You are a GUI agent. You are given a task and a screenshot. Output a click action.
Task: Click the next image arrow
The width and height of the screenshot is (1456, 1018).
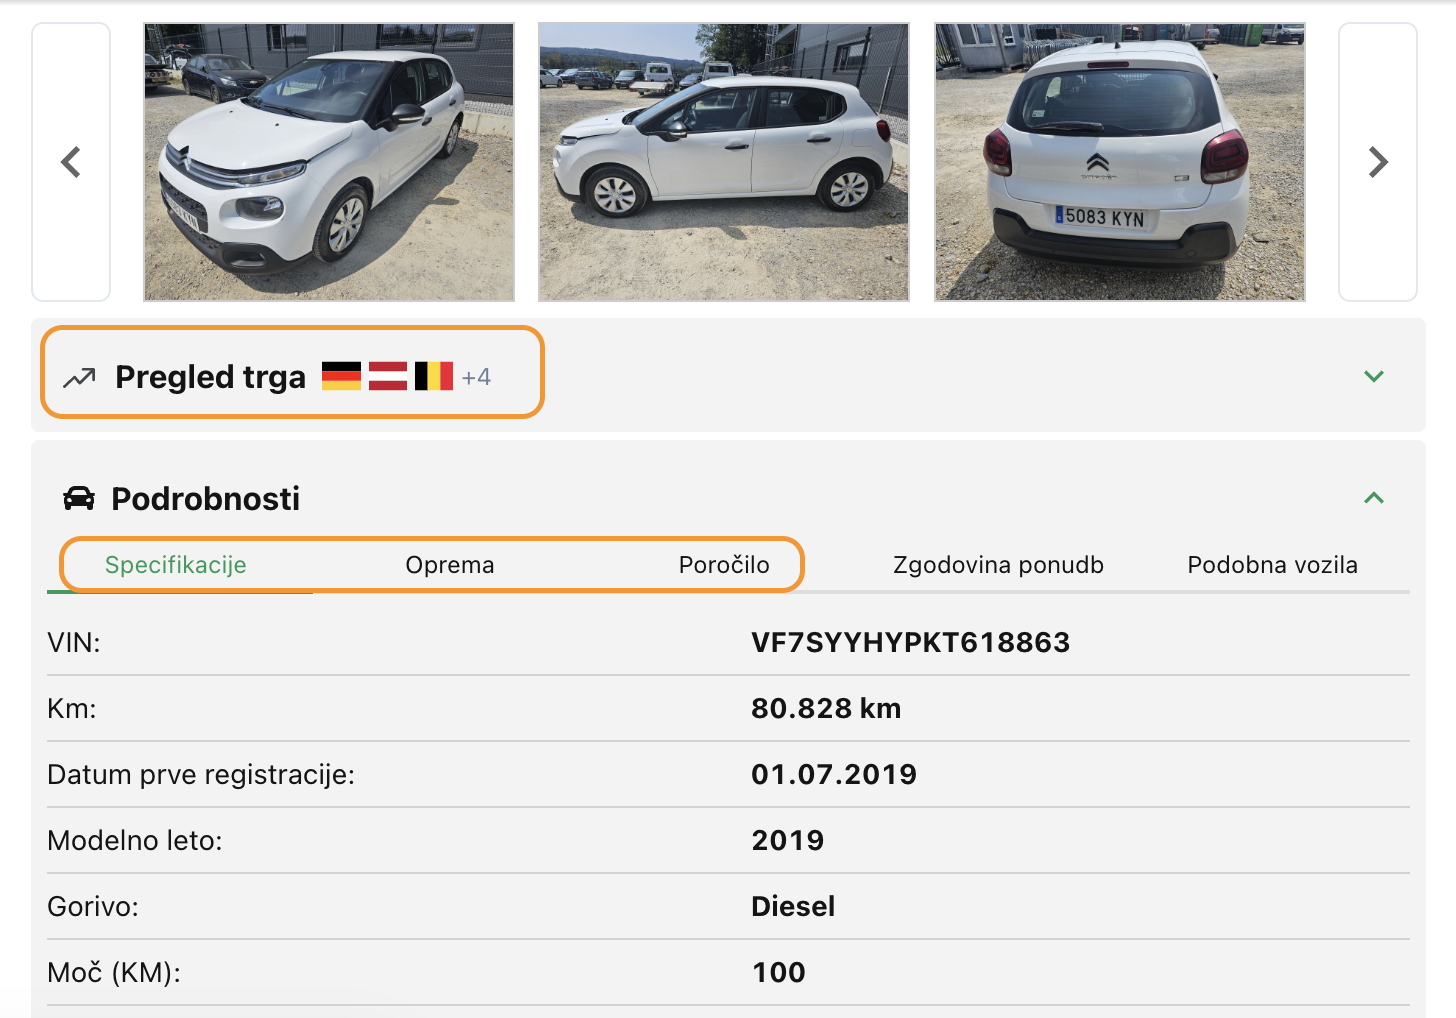pyautogui.click(x=1378, y=162)
